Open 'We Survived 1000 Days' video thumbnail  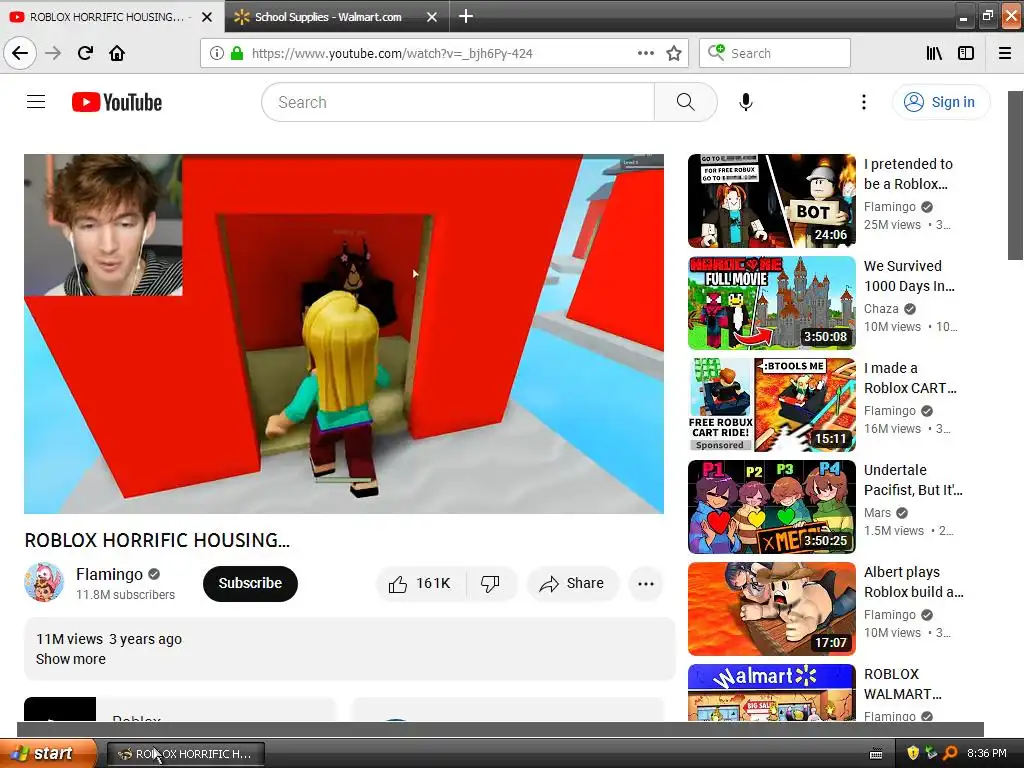point(771,302)
